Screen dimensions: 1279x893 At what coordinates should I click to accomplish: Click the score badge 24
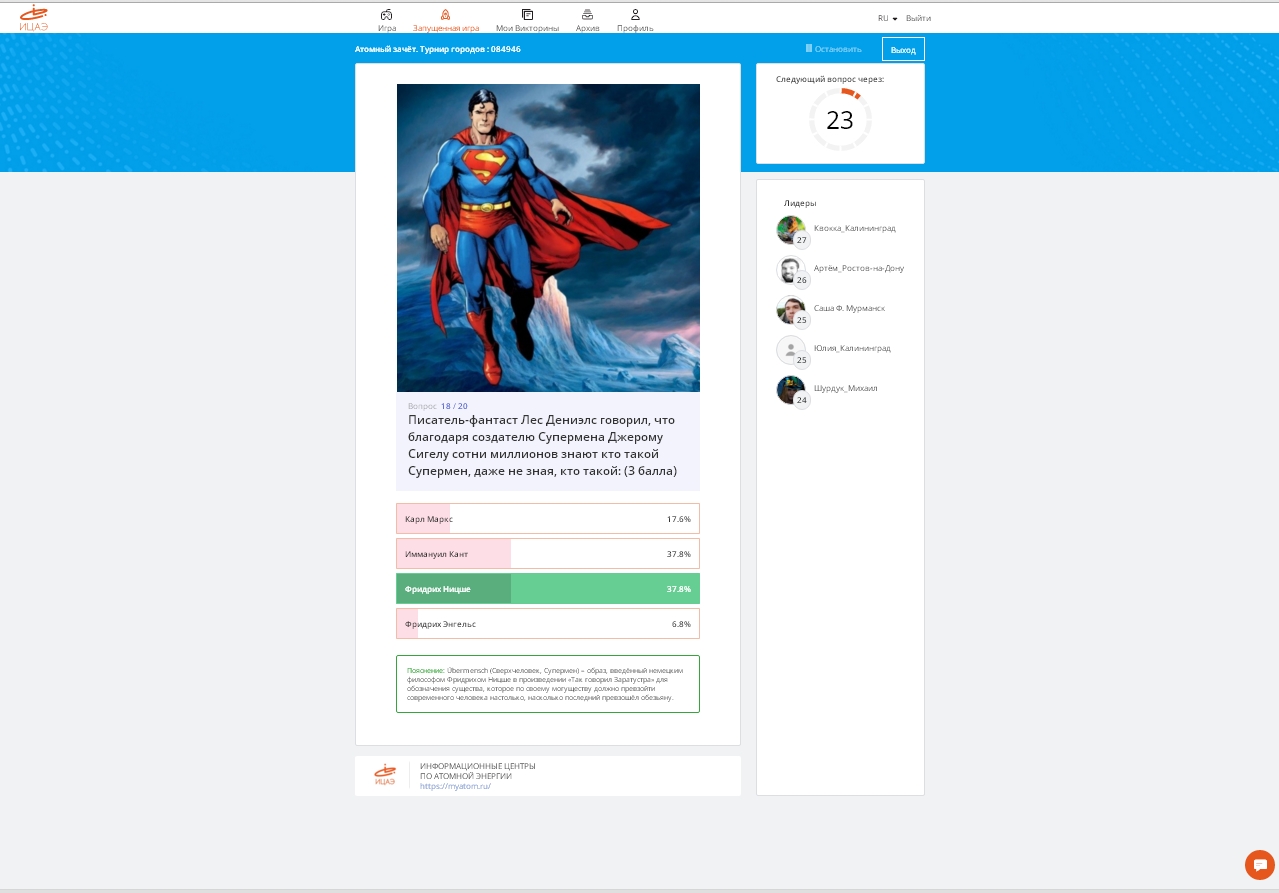tap(801, 400)
